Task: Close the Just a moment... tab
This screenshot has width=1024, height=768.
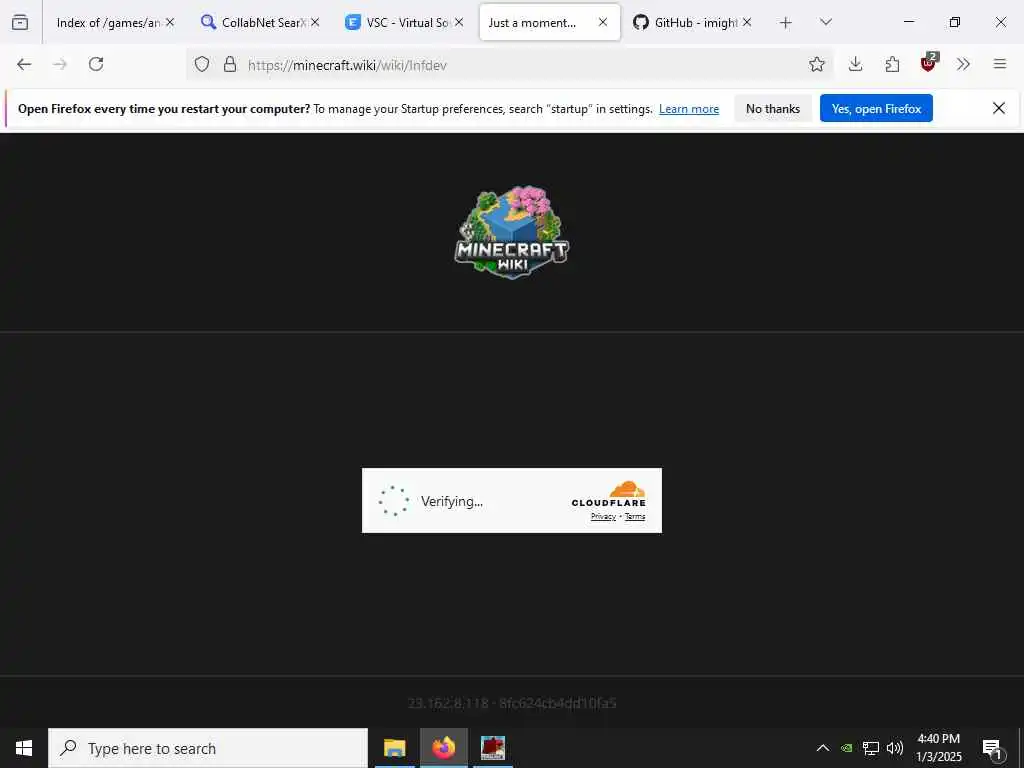Action: [x=603, y=22]
